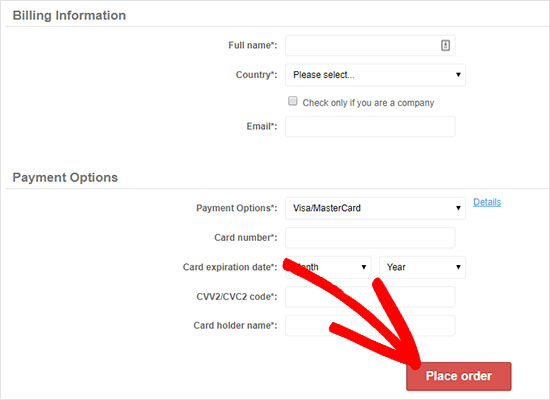550x400 pixels.
Task: Open the expiration Year dropdown
Action: 422,267
